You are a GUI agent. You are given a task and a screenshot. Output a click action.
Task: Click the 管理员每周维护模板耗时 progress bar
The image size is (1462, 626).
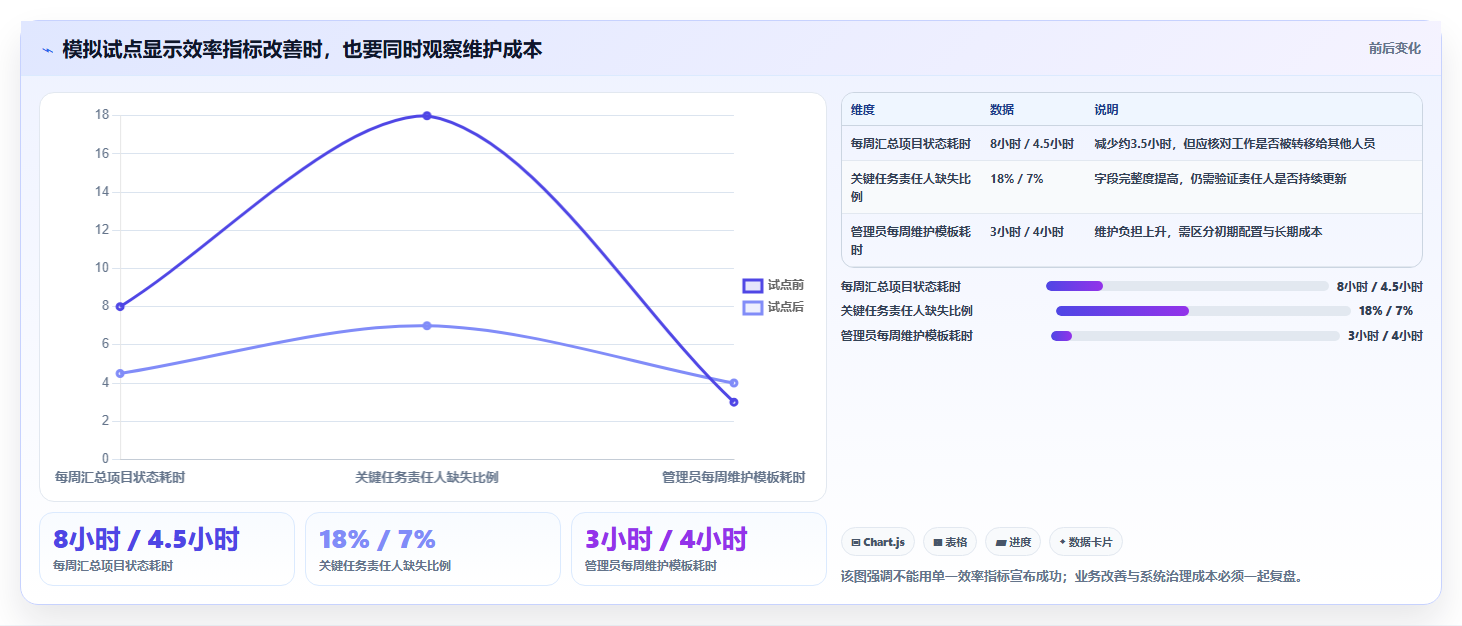(1195, 336)
